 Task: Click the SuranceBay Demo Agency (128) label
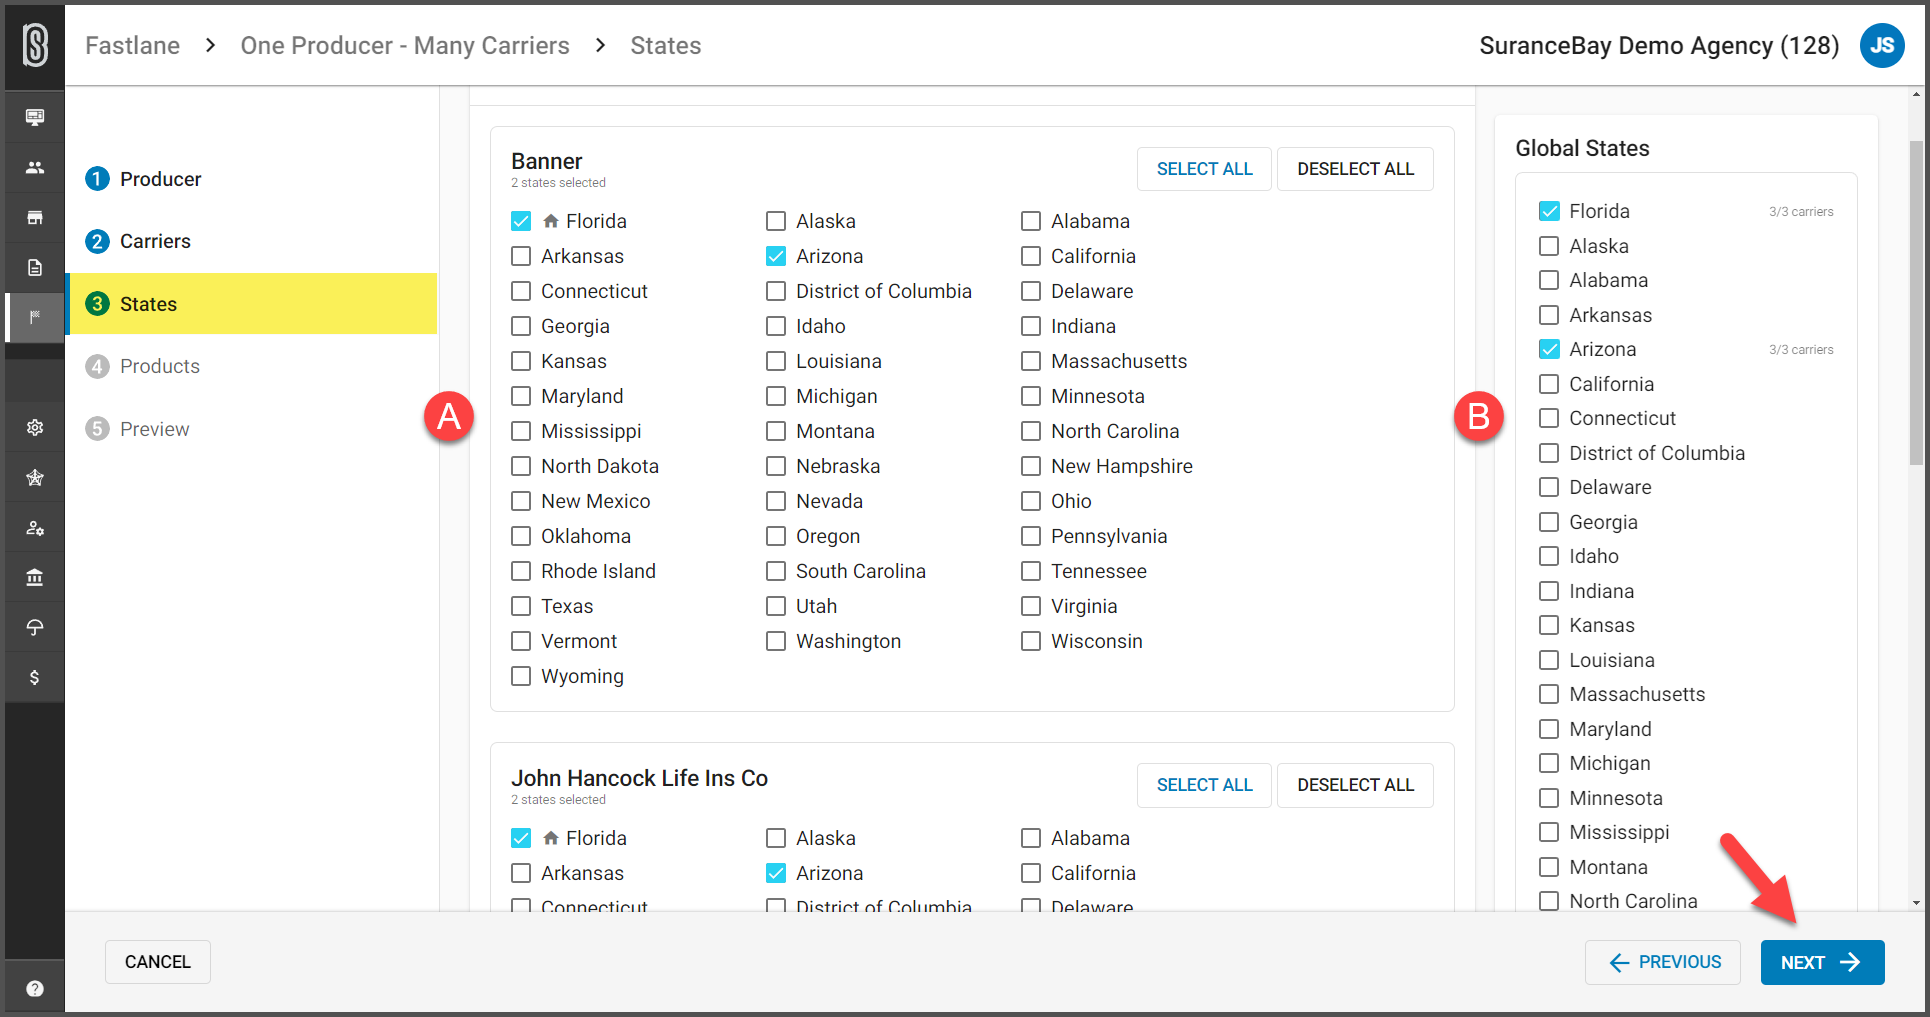[1659, 45]
